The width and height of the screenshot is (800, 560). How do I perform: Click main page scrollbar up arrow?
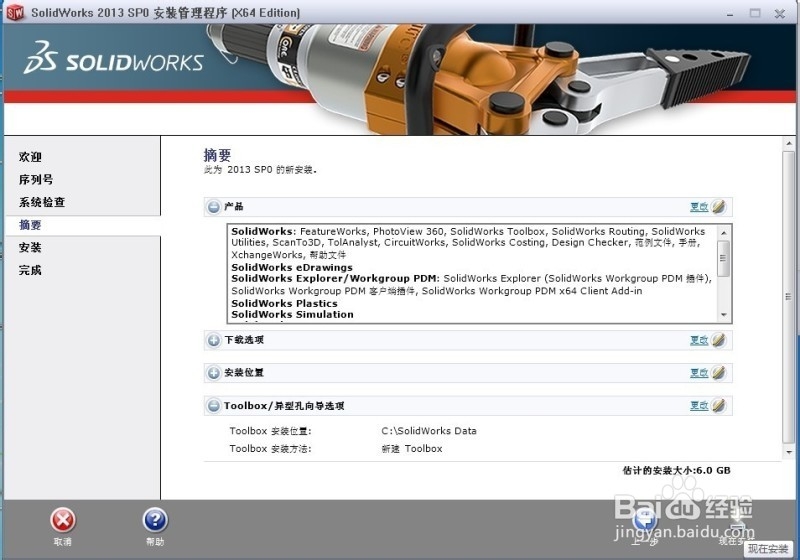click(789, 145)
